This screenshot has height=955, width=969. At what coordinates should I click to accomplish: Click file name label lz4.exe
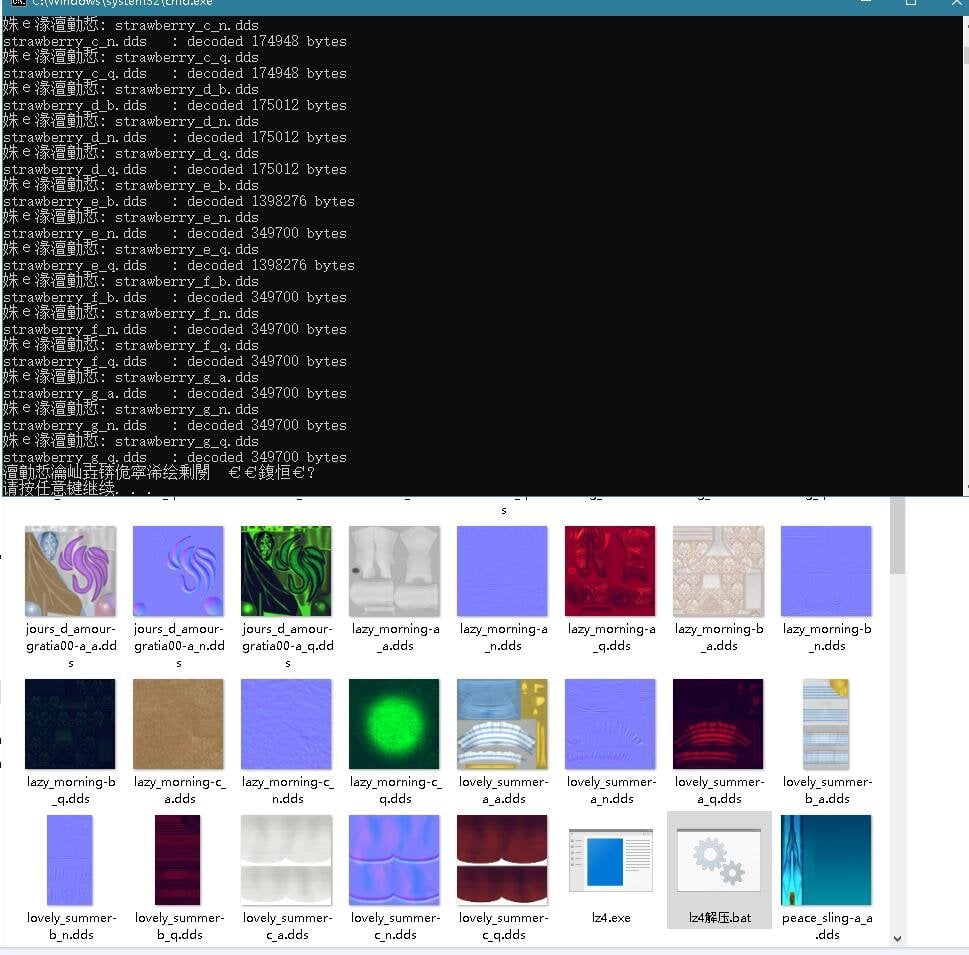click(611, 918)
